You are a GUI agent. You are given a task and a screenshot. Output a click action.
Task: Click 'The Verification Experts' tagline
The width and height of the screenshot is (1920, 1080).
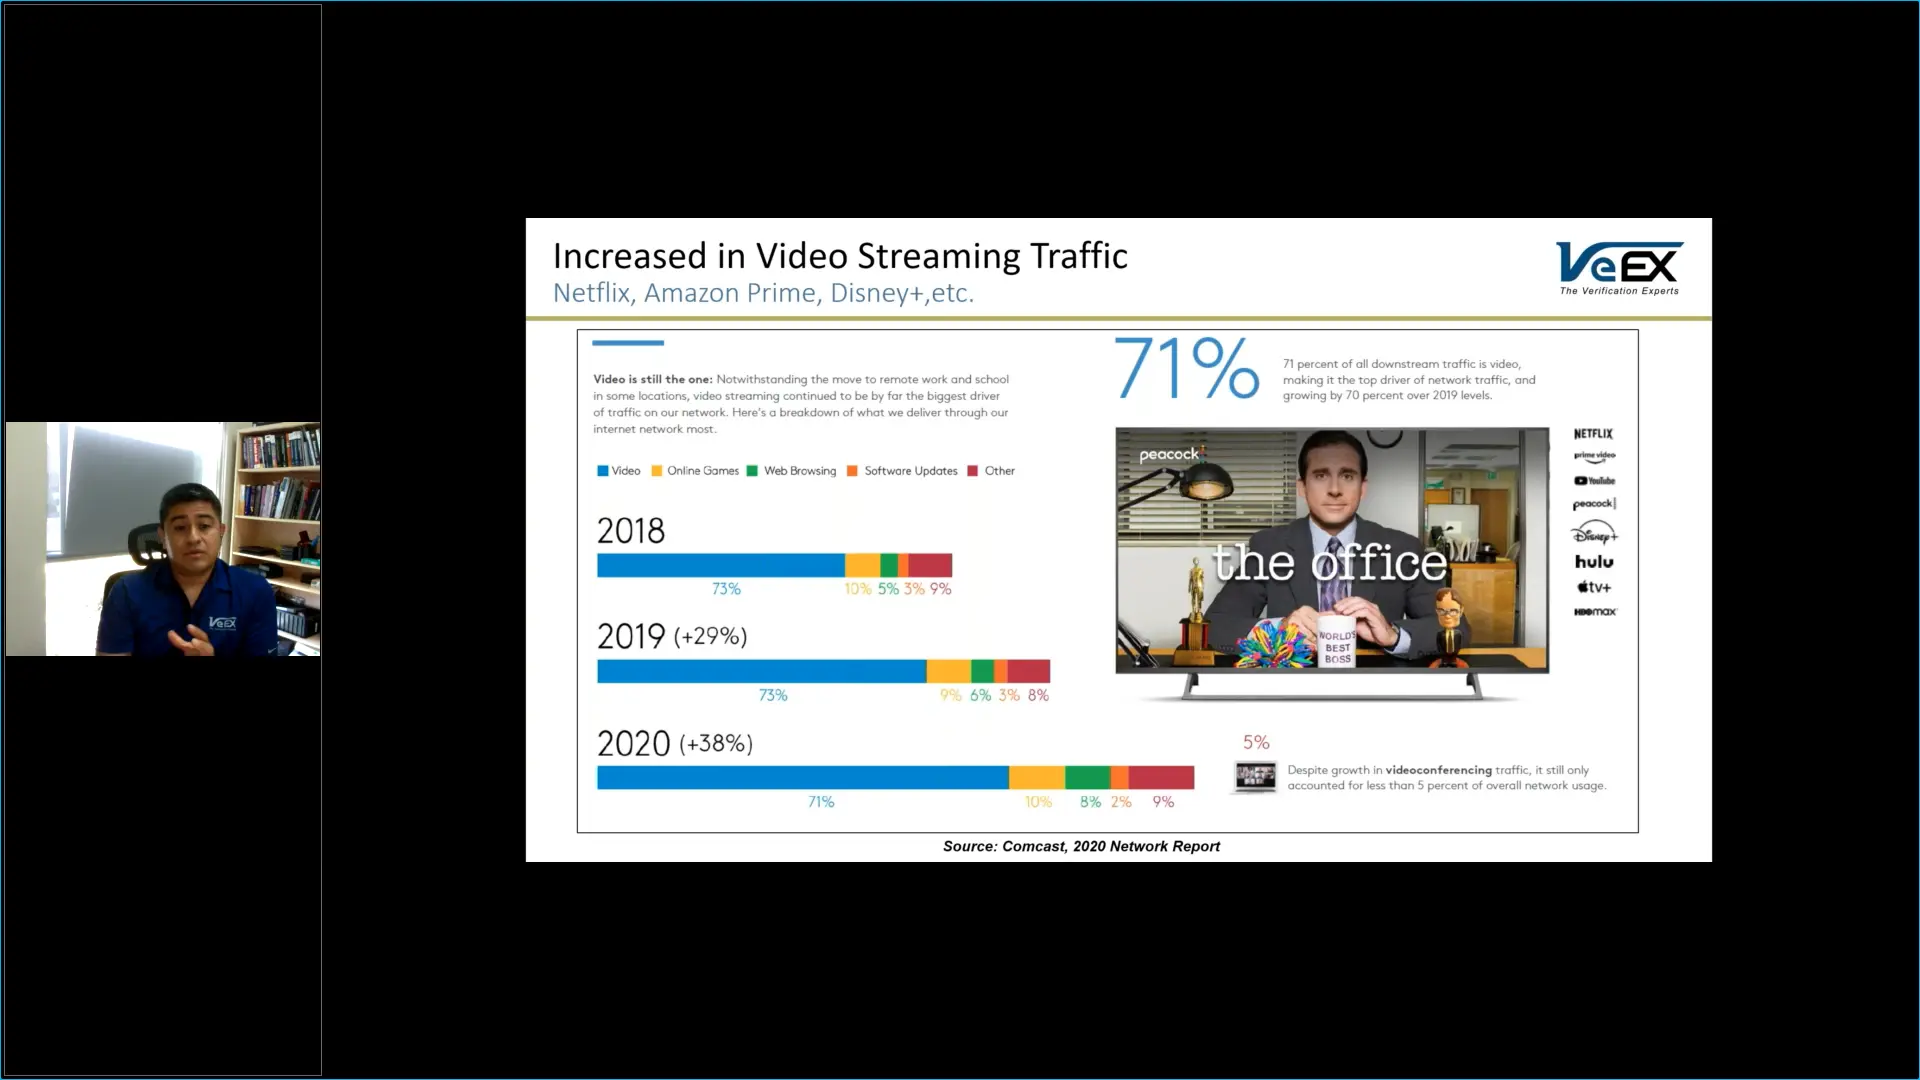click(1619, 291)
